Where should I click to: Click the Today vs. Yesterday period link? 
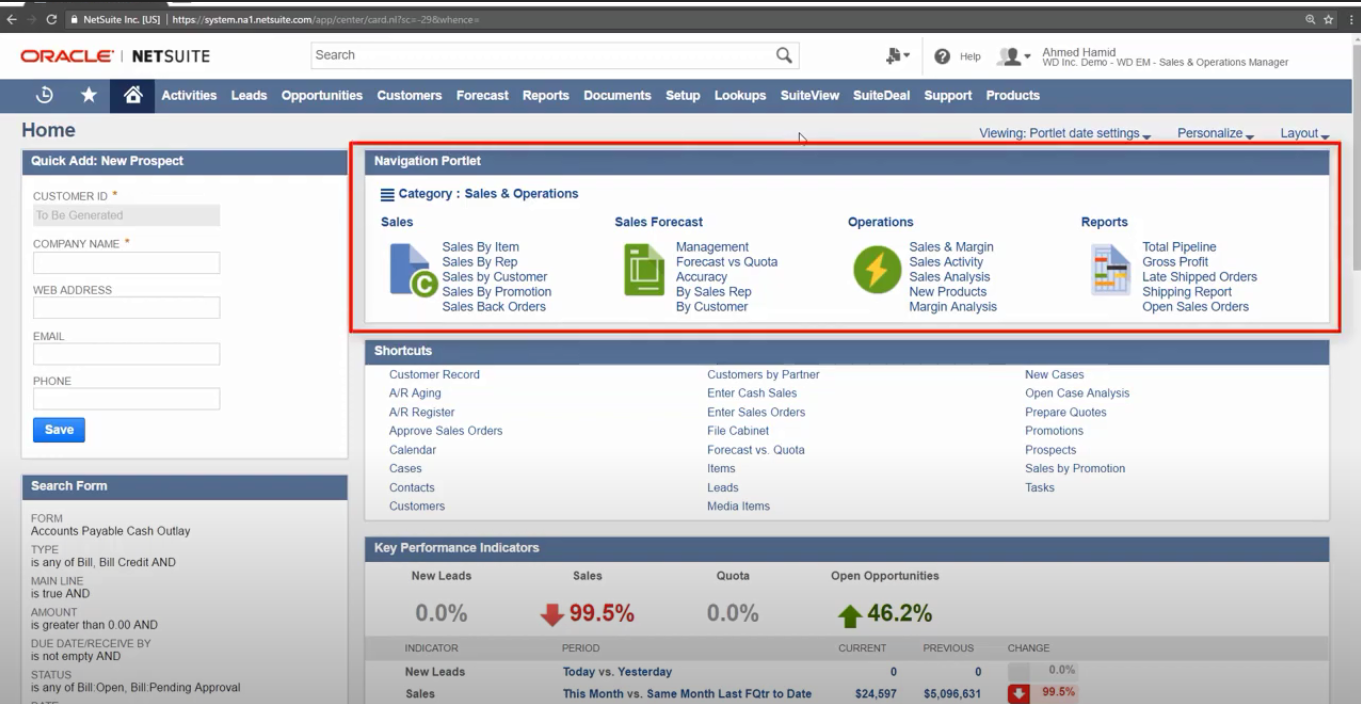pyautogui.click(x=617, y=672)
